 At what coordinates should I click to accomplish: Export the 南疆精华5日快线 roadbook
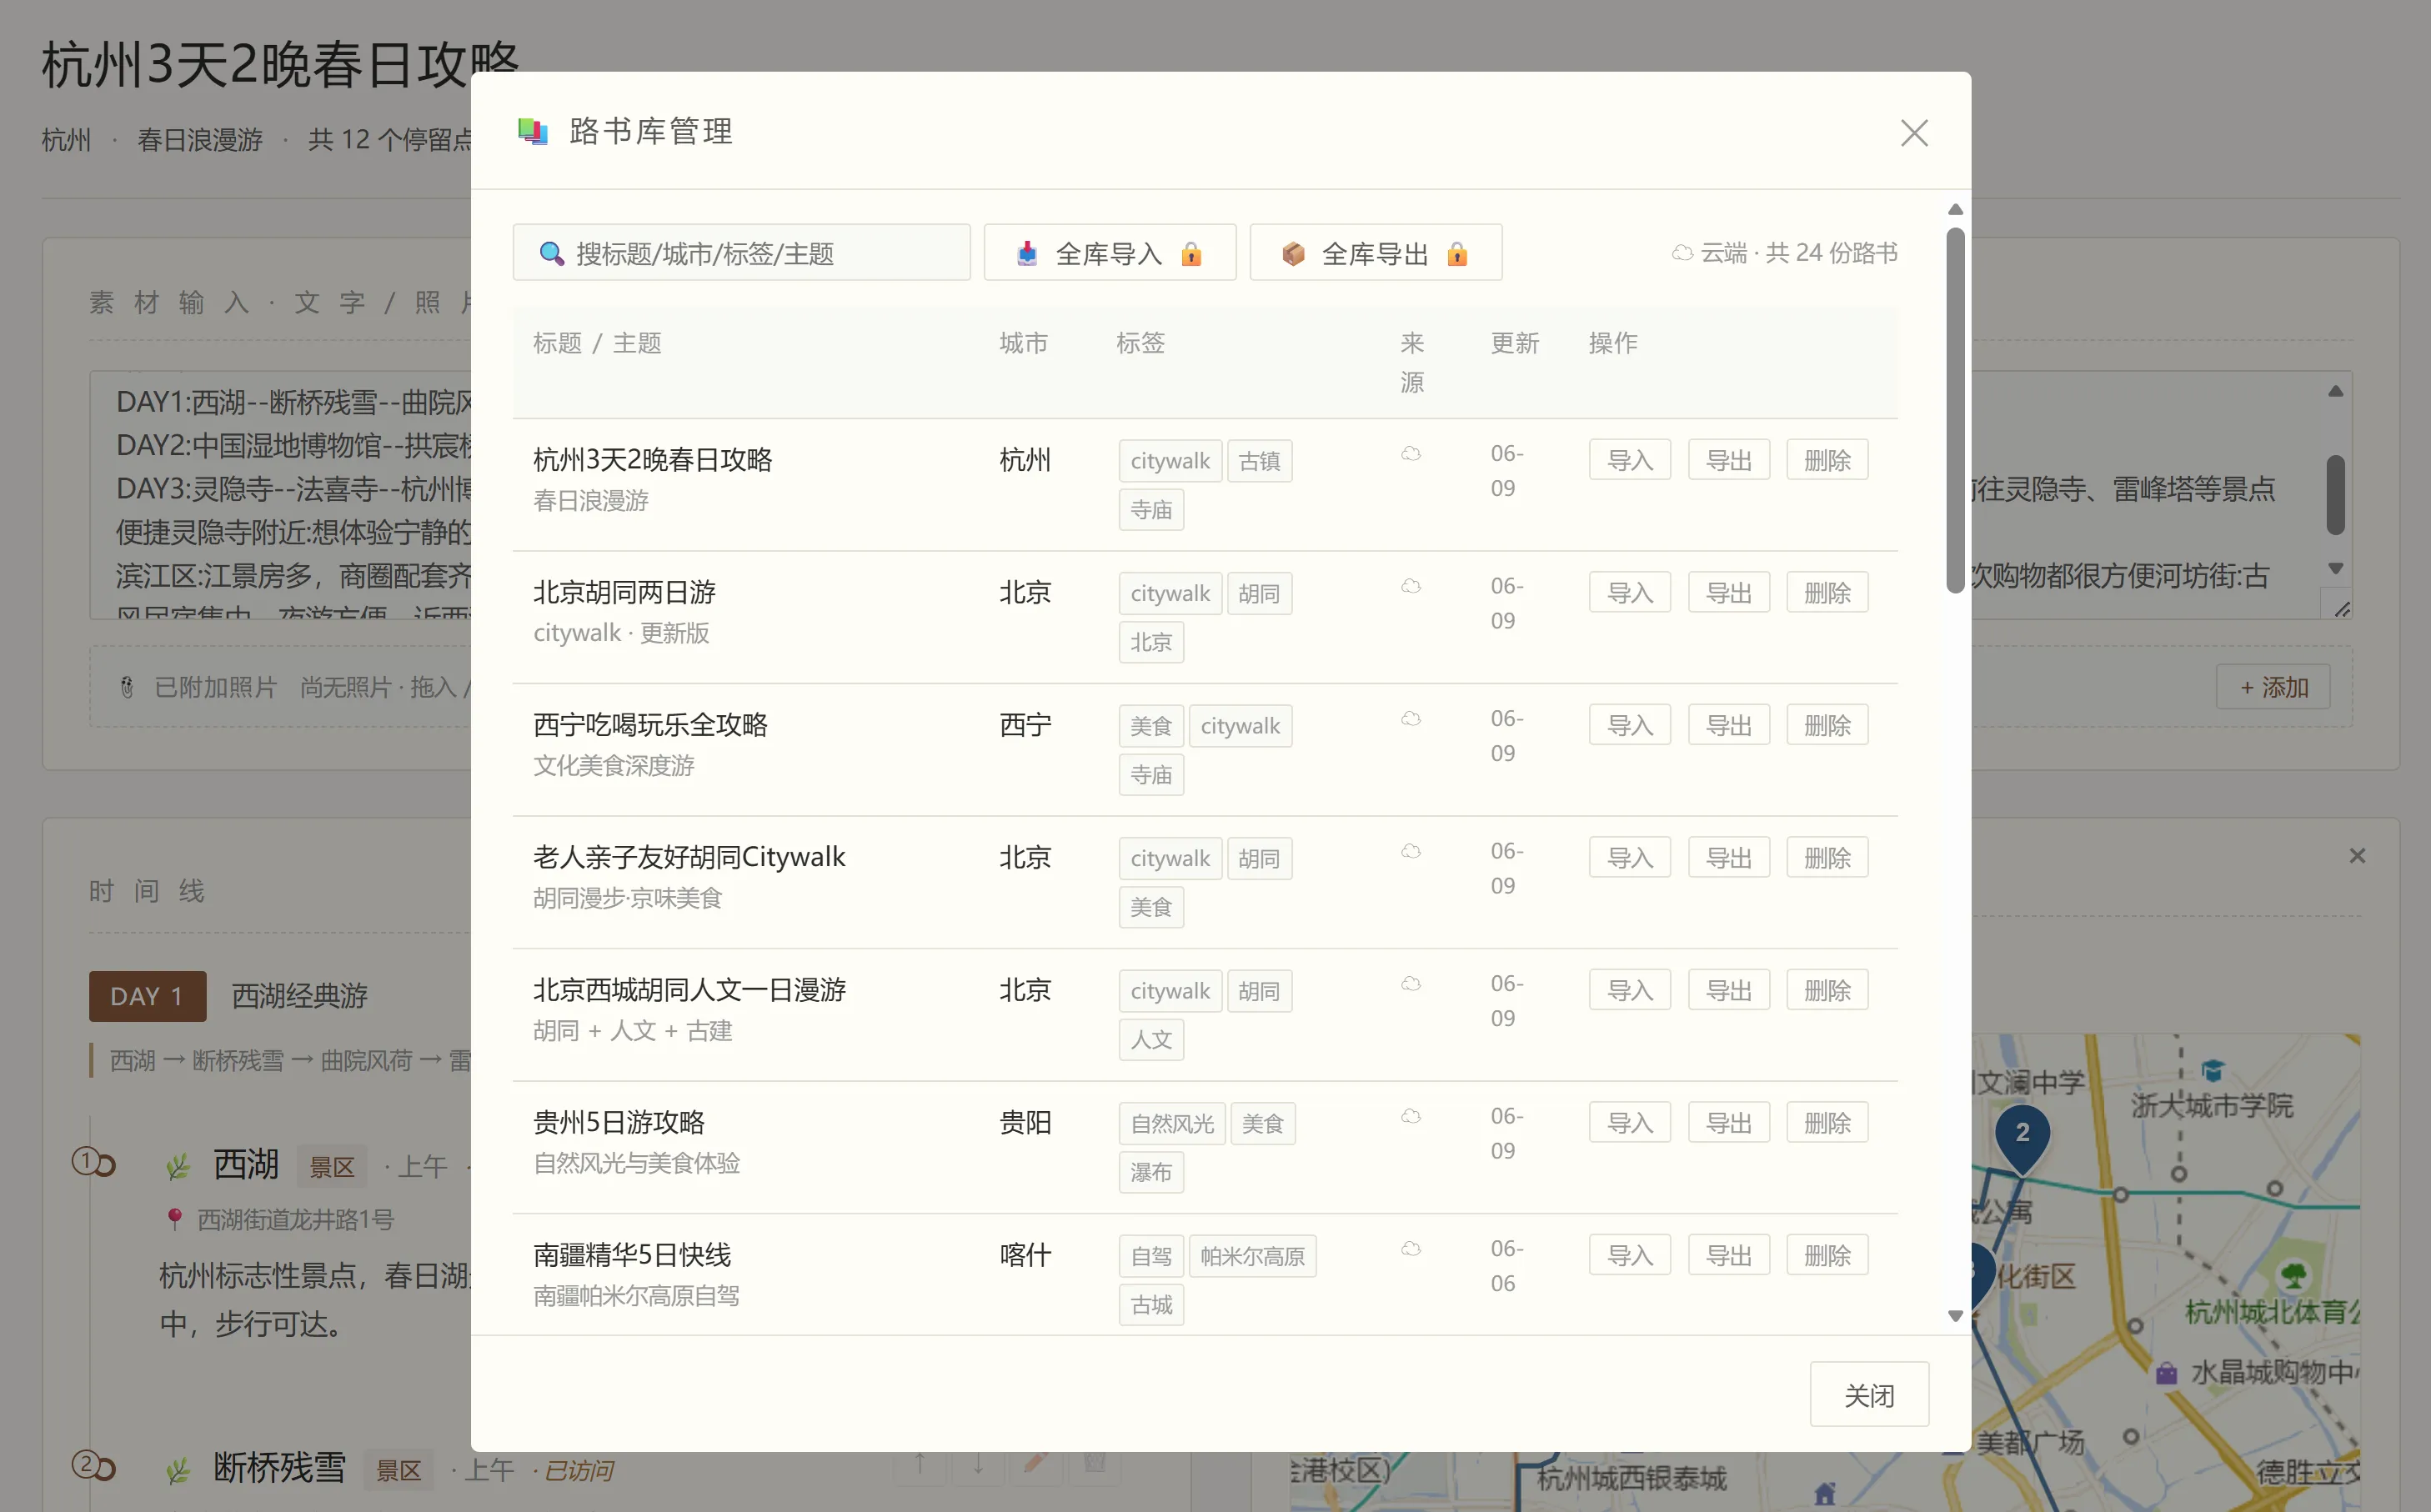tap(1728, 1255)
